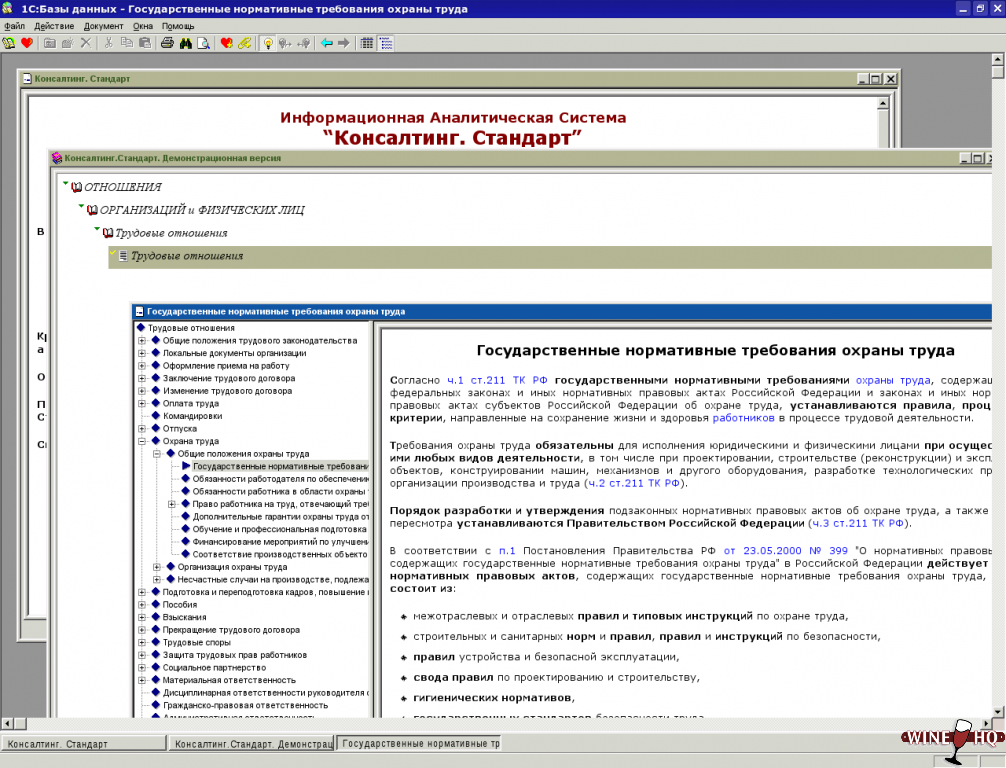Viewport: 1006px width, 768px height.
Task: Collapse the Охрана труда tree node
Action: pos(142,441)
